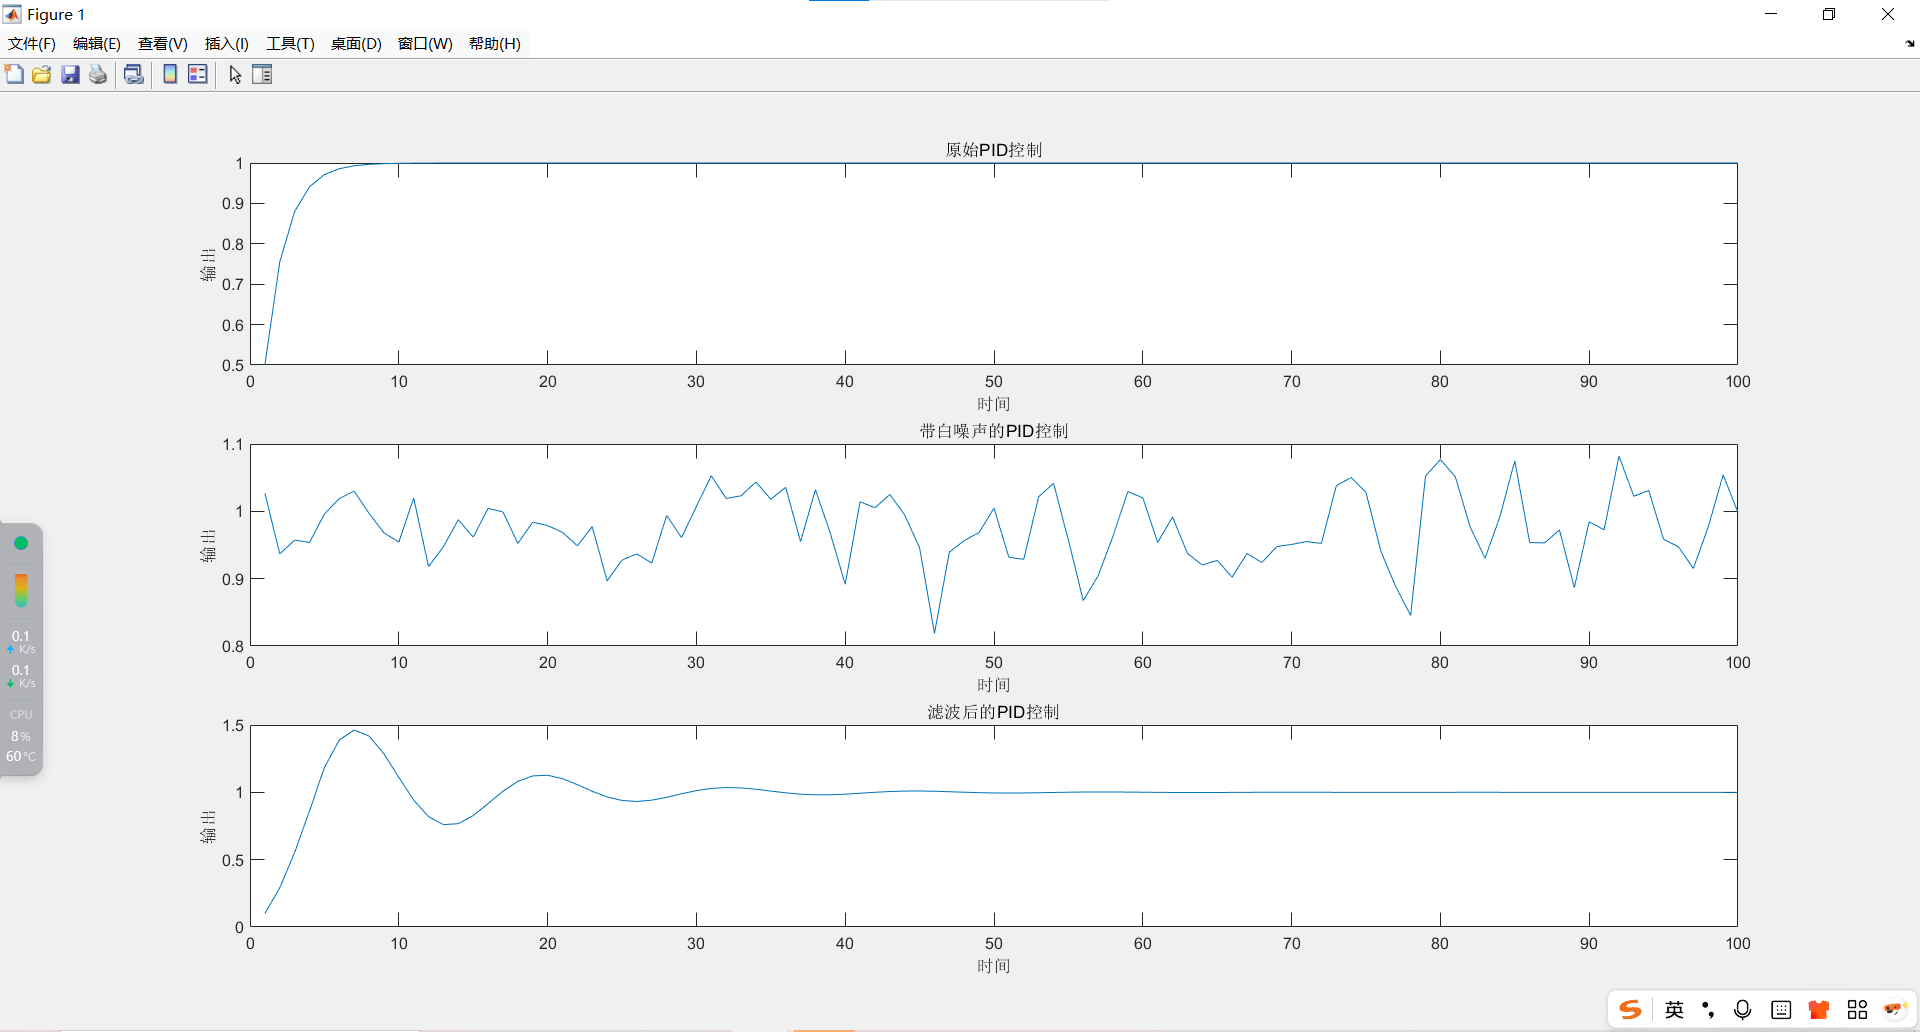This screenshot has height=1032, width=1920.
Task: Print the figure
Action: coord(97,74)
